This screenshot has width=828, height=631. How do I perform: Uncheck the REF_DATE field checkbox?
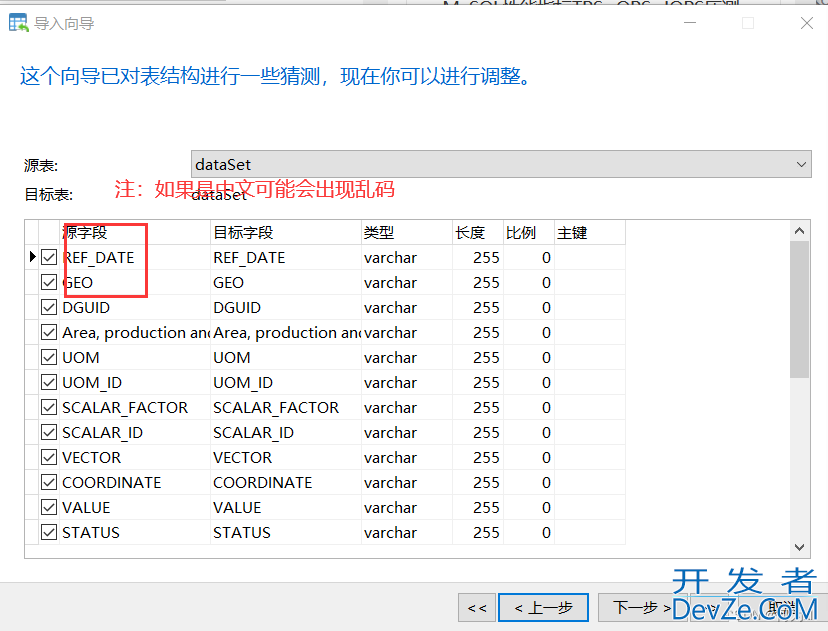click(x=49, y=257)
